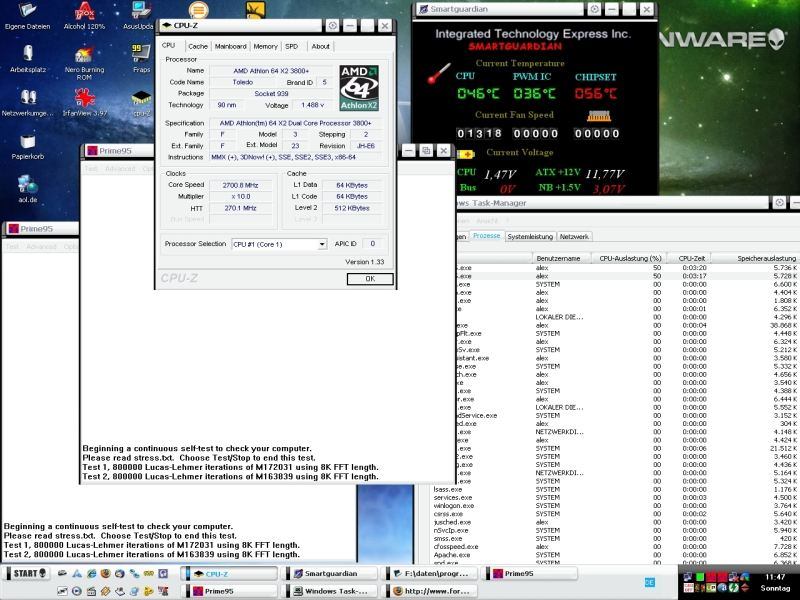Click Core Speed value 2700.8 MHz
Image resolution: width=800 pixels, height=600 pixels.
(240, 185)
